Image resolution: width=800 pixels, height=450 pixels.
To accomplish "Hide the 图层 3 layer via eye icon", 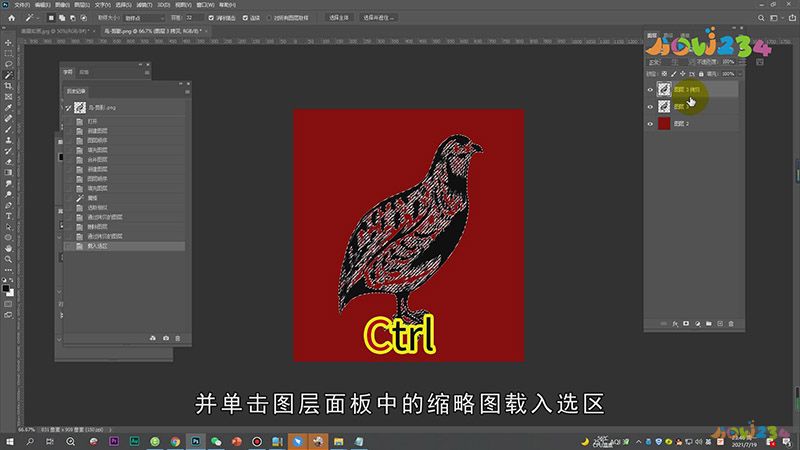I will pos(650,107).
